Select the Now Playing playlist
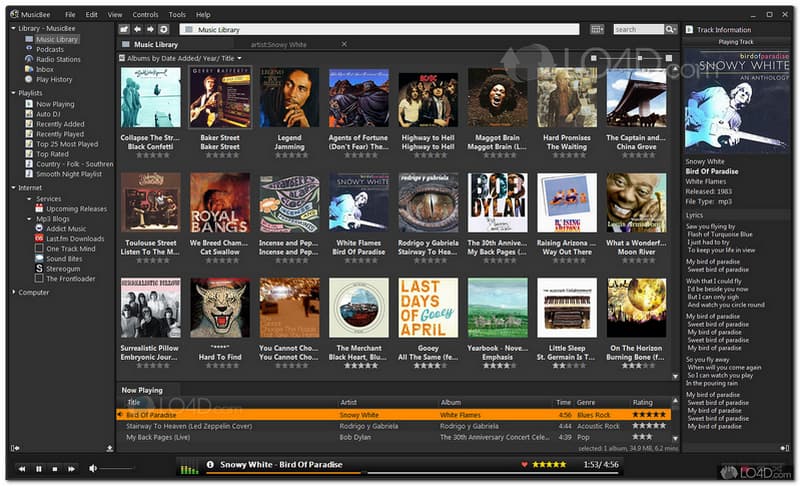The height and width of the screenshot is (486, 800). click(55, 104)
